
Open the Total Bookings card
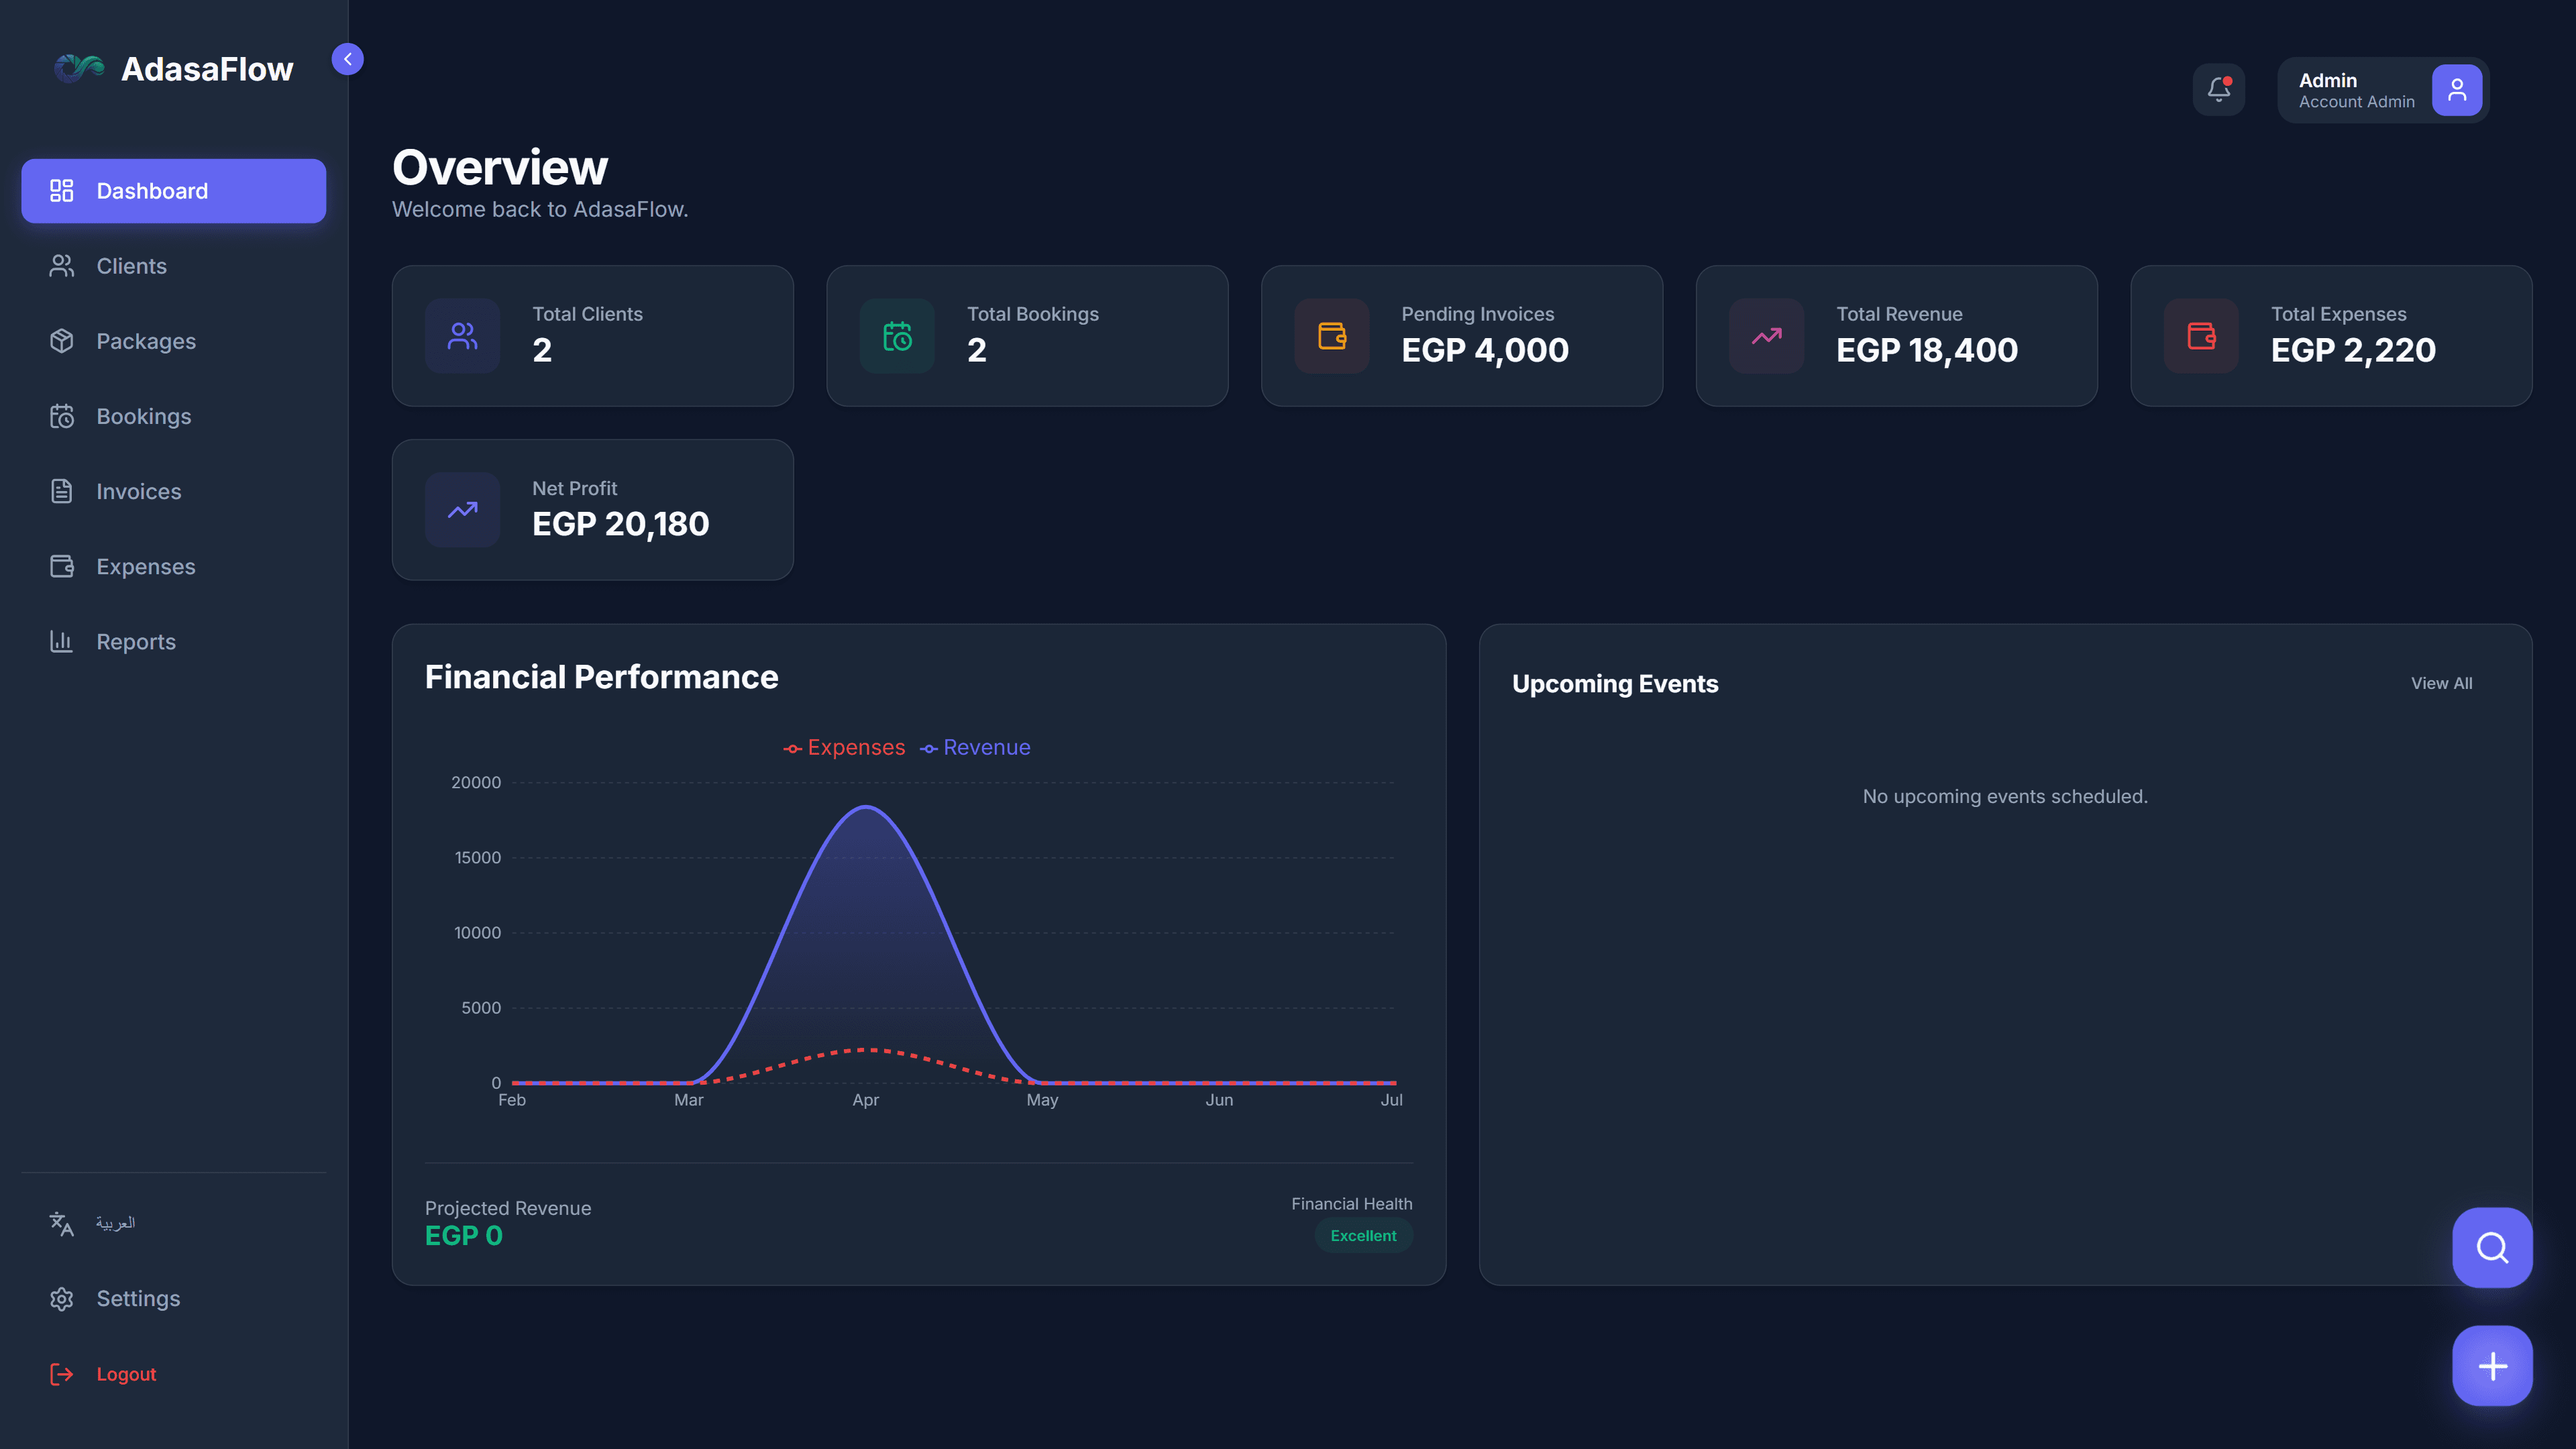1027,336
